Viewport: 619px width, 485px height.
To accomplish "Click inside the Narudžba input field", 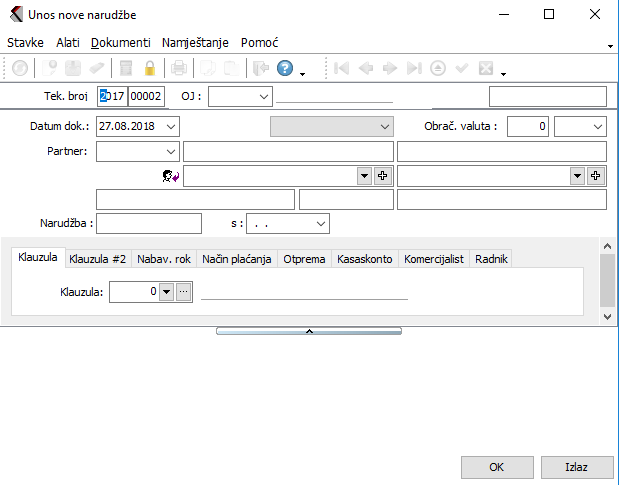I will [149, 223].
